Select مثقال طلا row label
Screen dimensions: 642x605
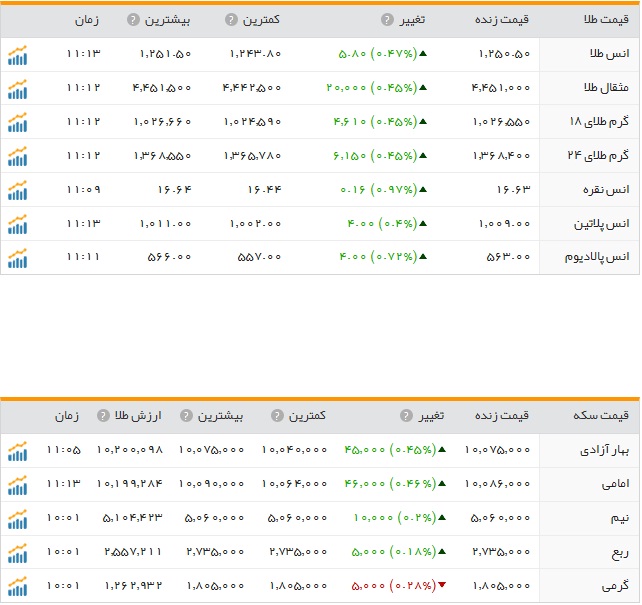606,87
